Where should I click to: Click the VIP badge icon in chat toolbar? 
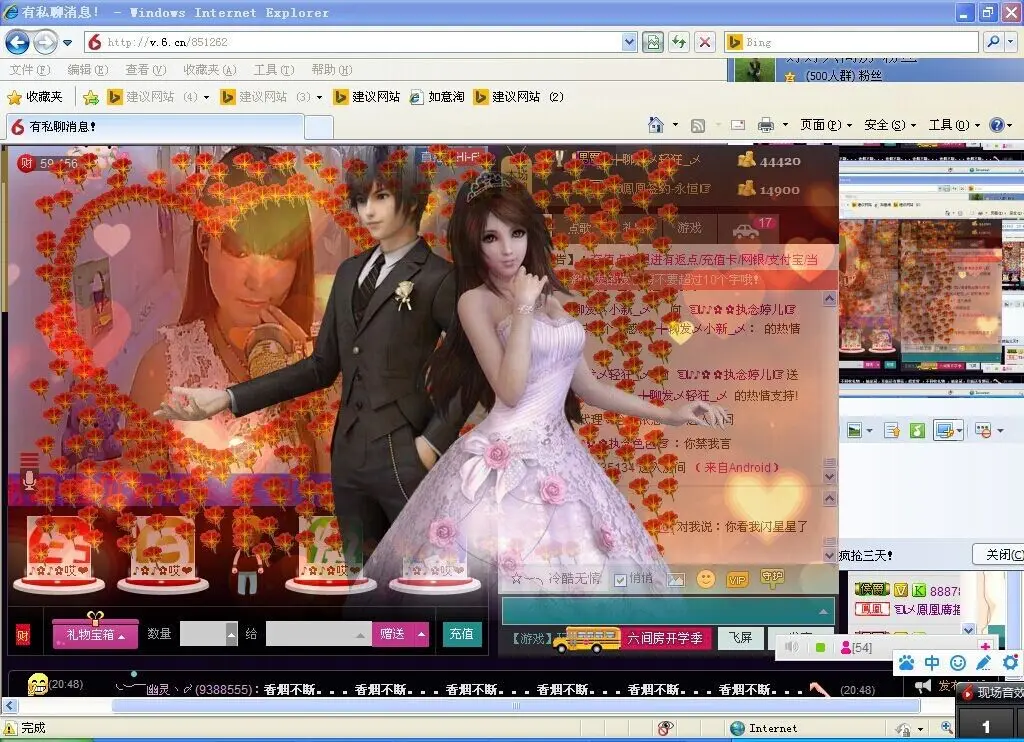coord(737,580)
